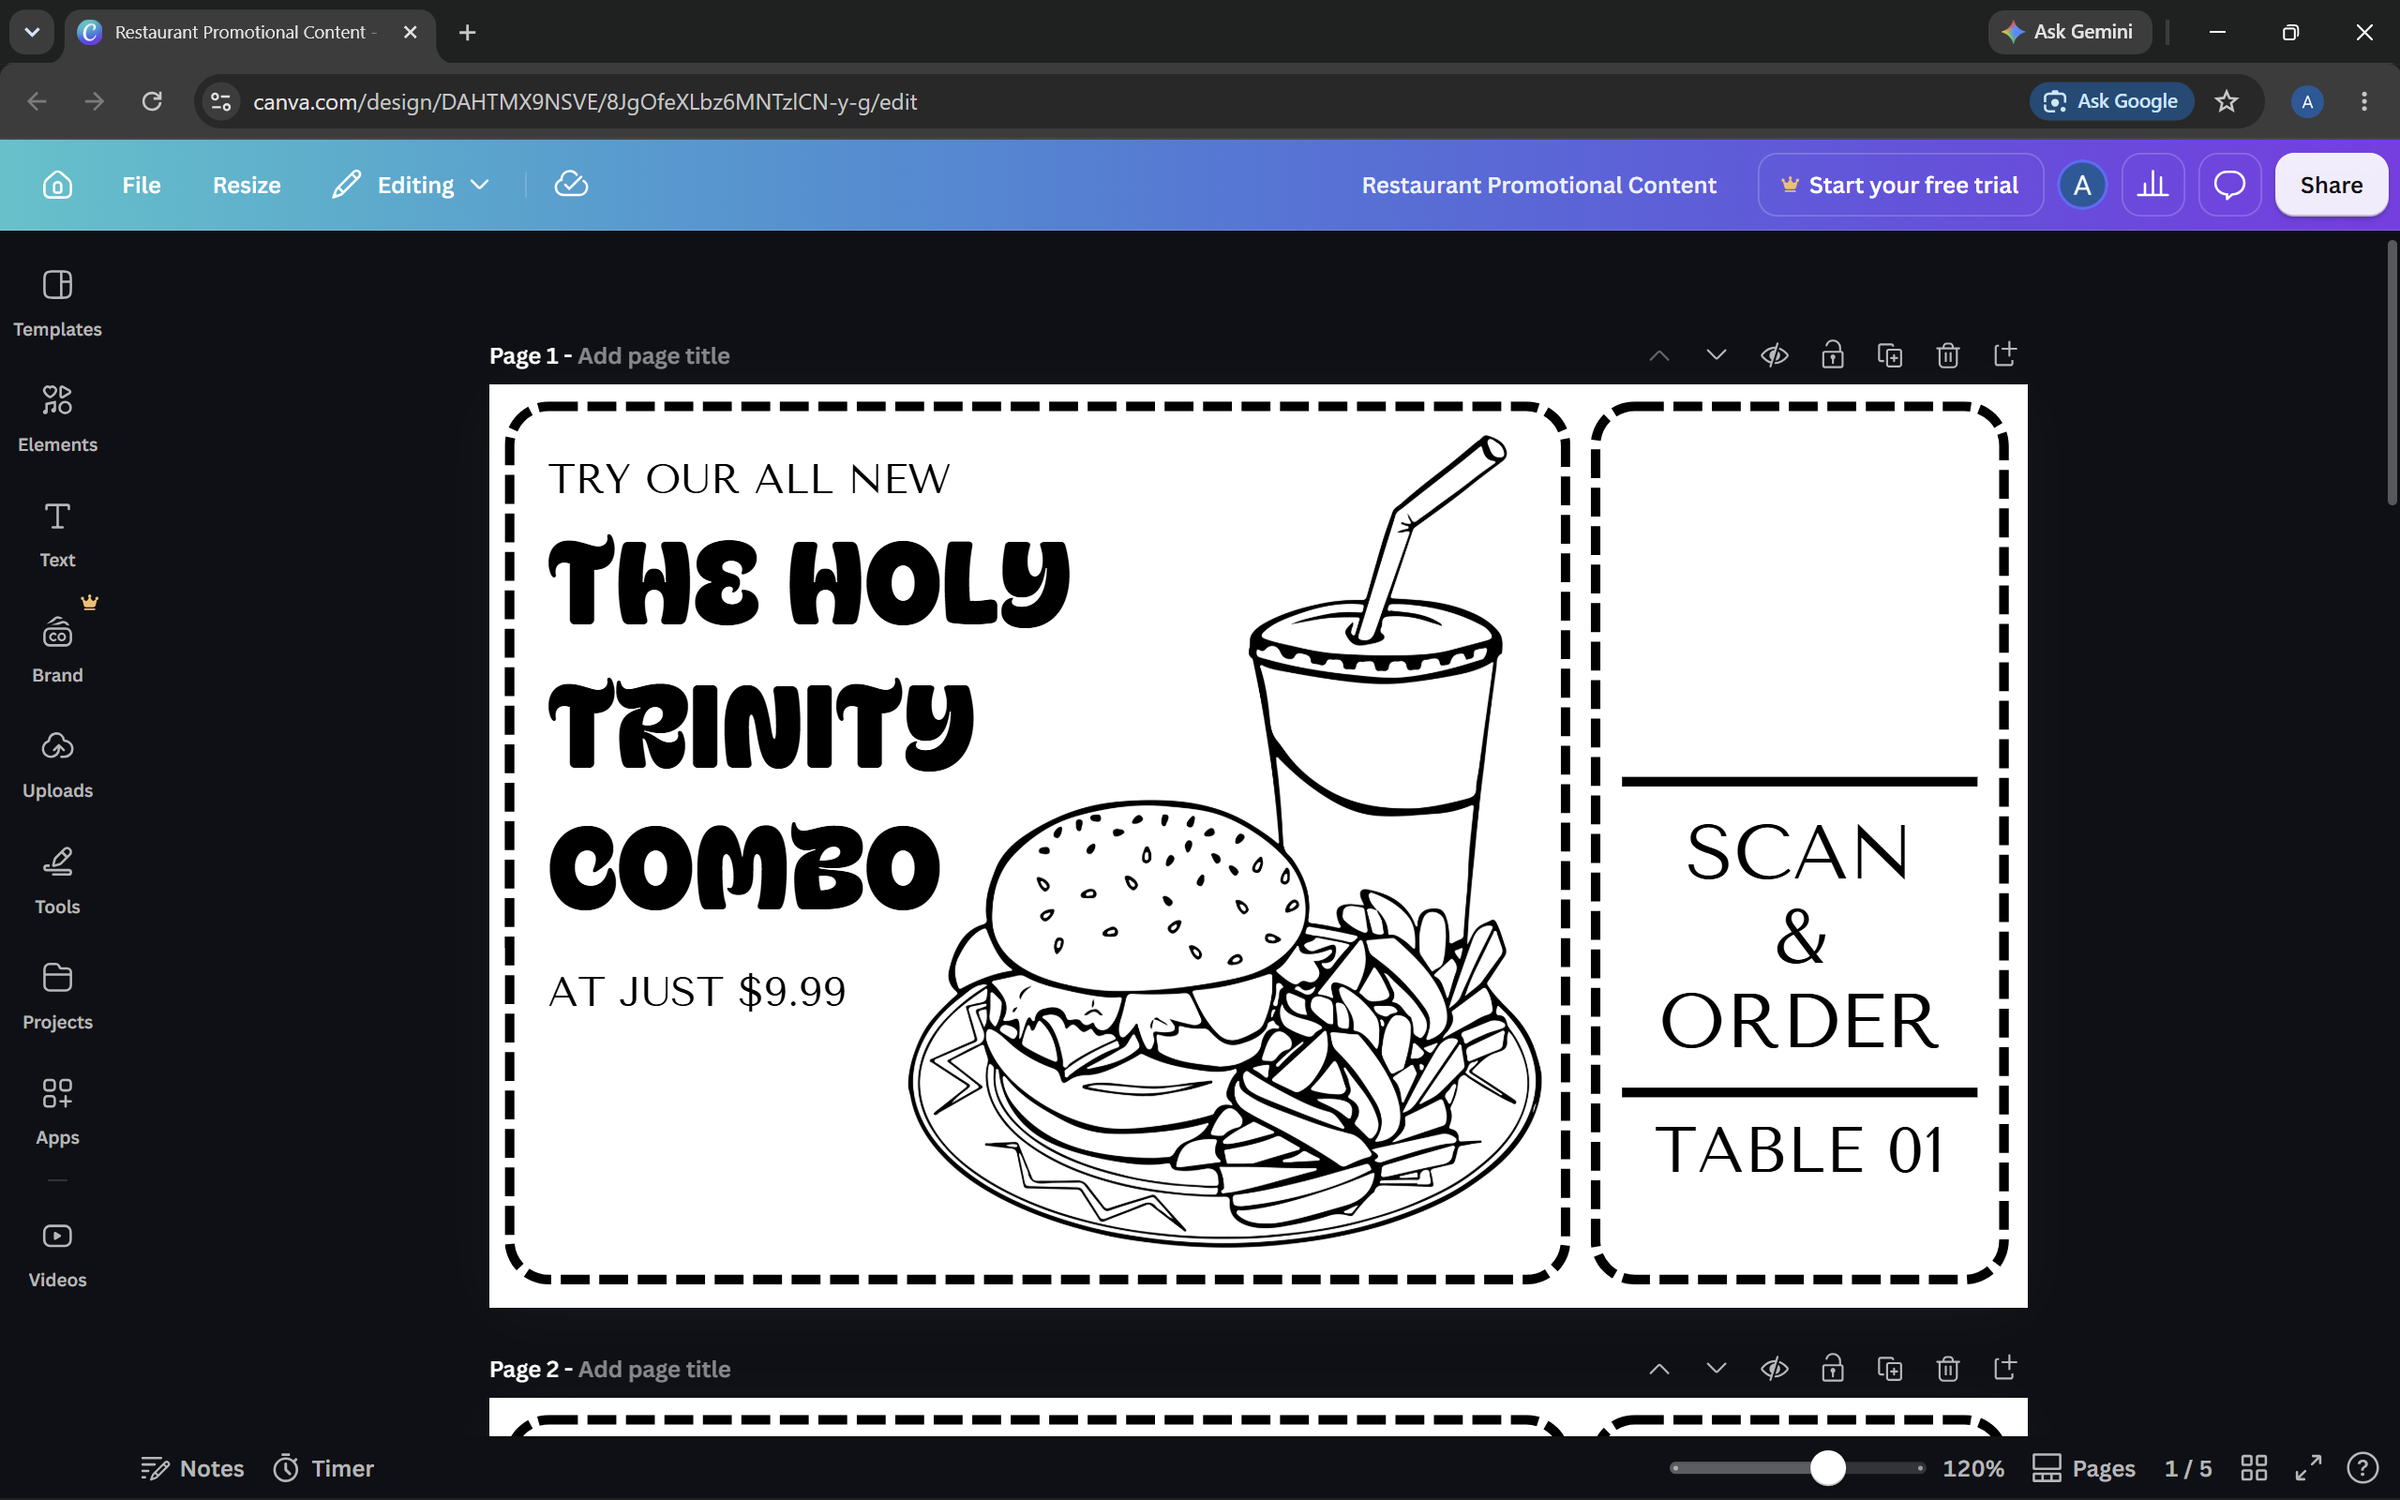This screenshot has width=2400, height=1500.
Task: Open grid view of pages
Action: point(2254,1468)
